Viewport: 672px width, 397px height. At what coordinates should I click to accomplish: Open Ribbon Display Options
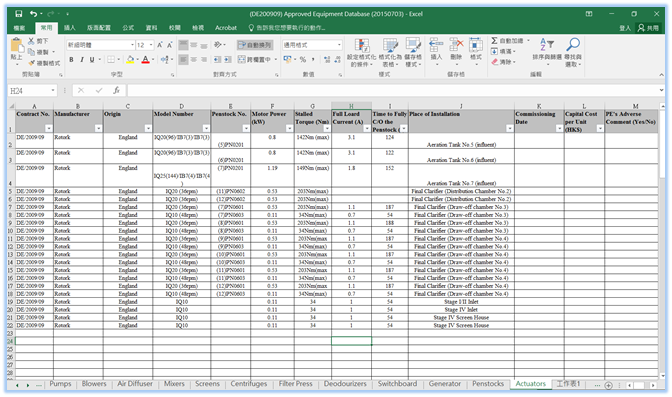(x=589, y=14)
